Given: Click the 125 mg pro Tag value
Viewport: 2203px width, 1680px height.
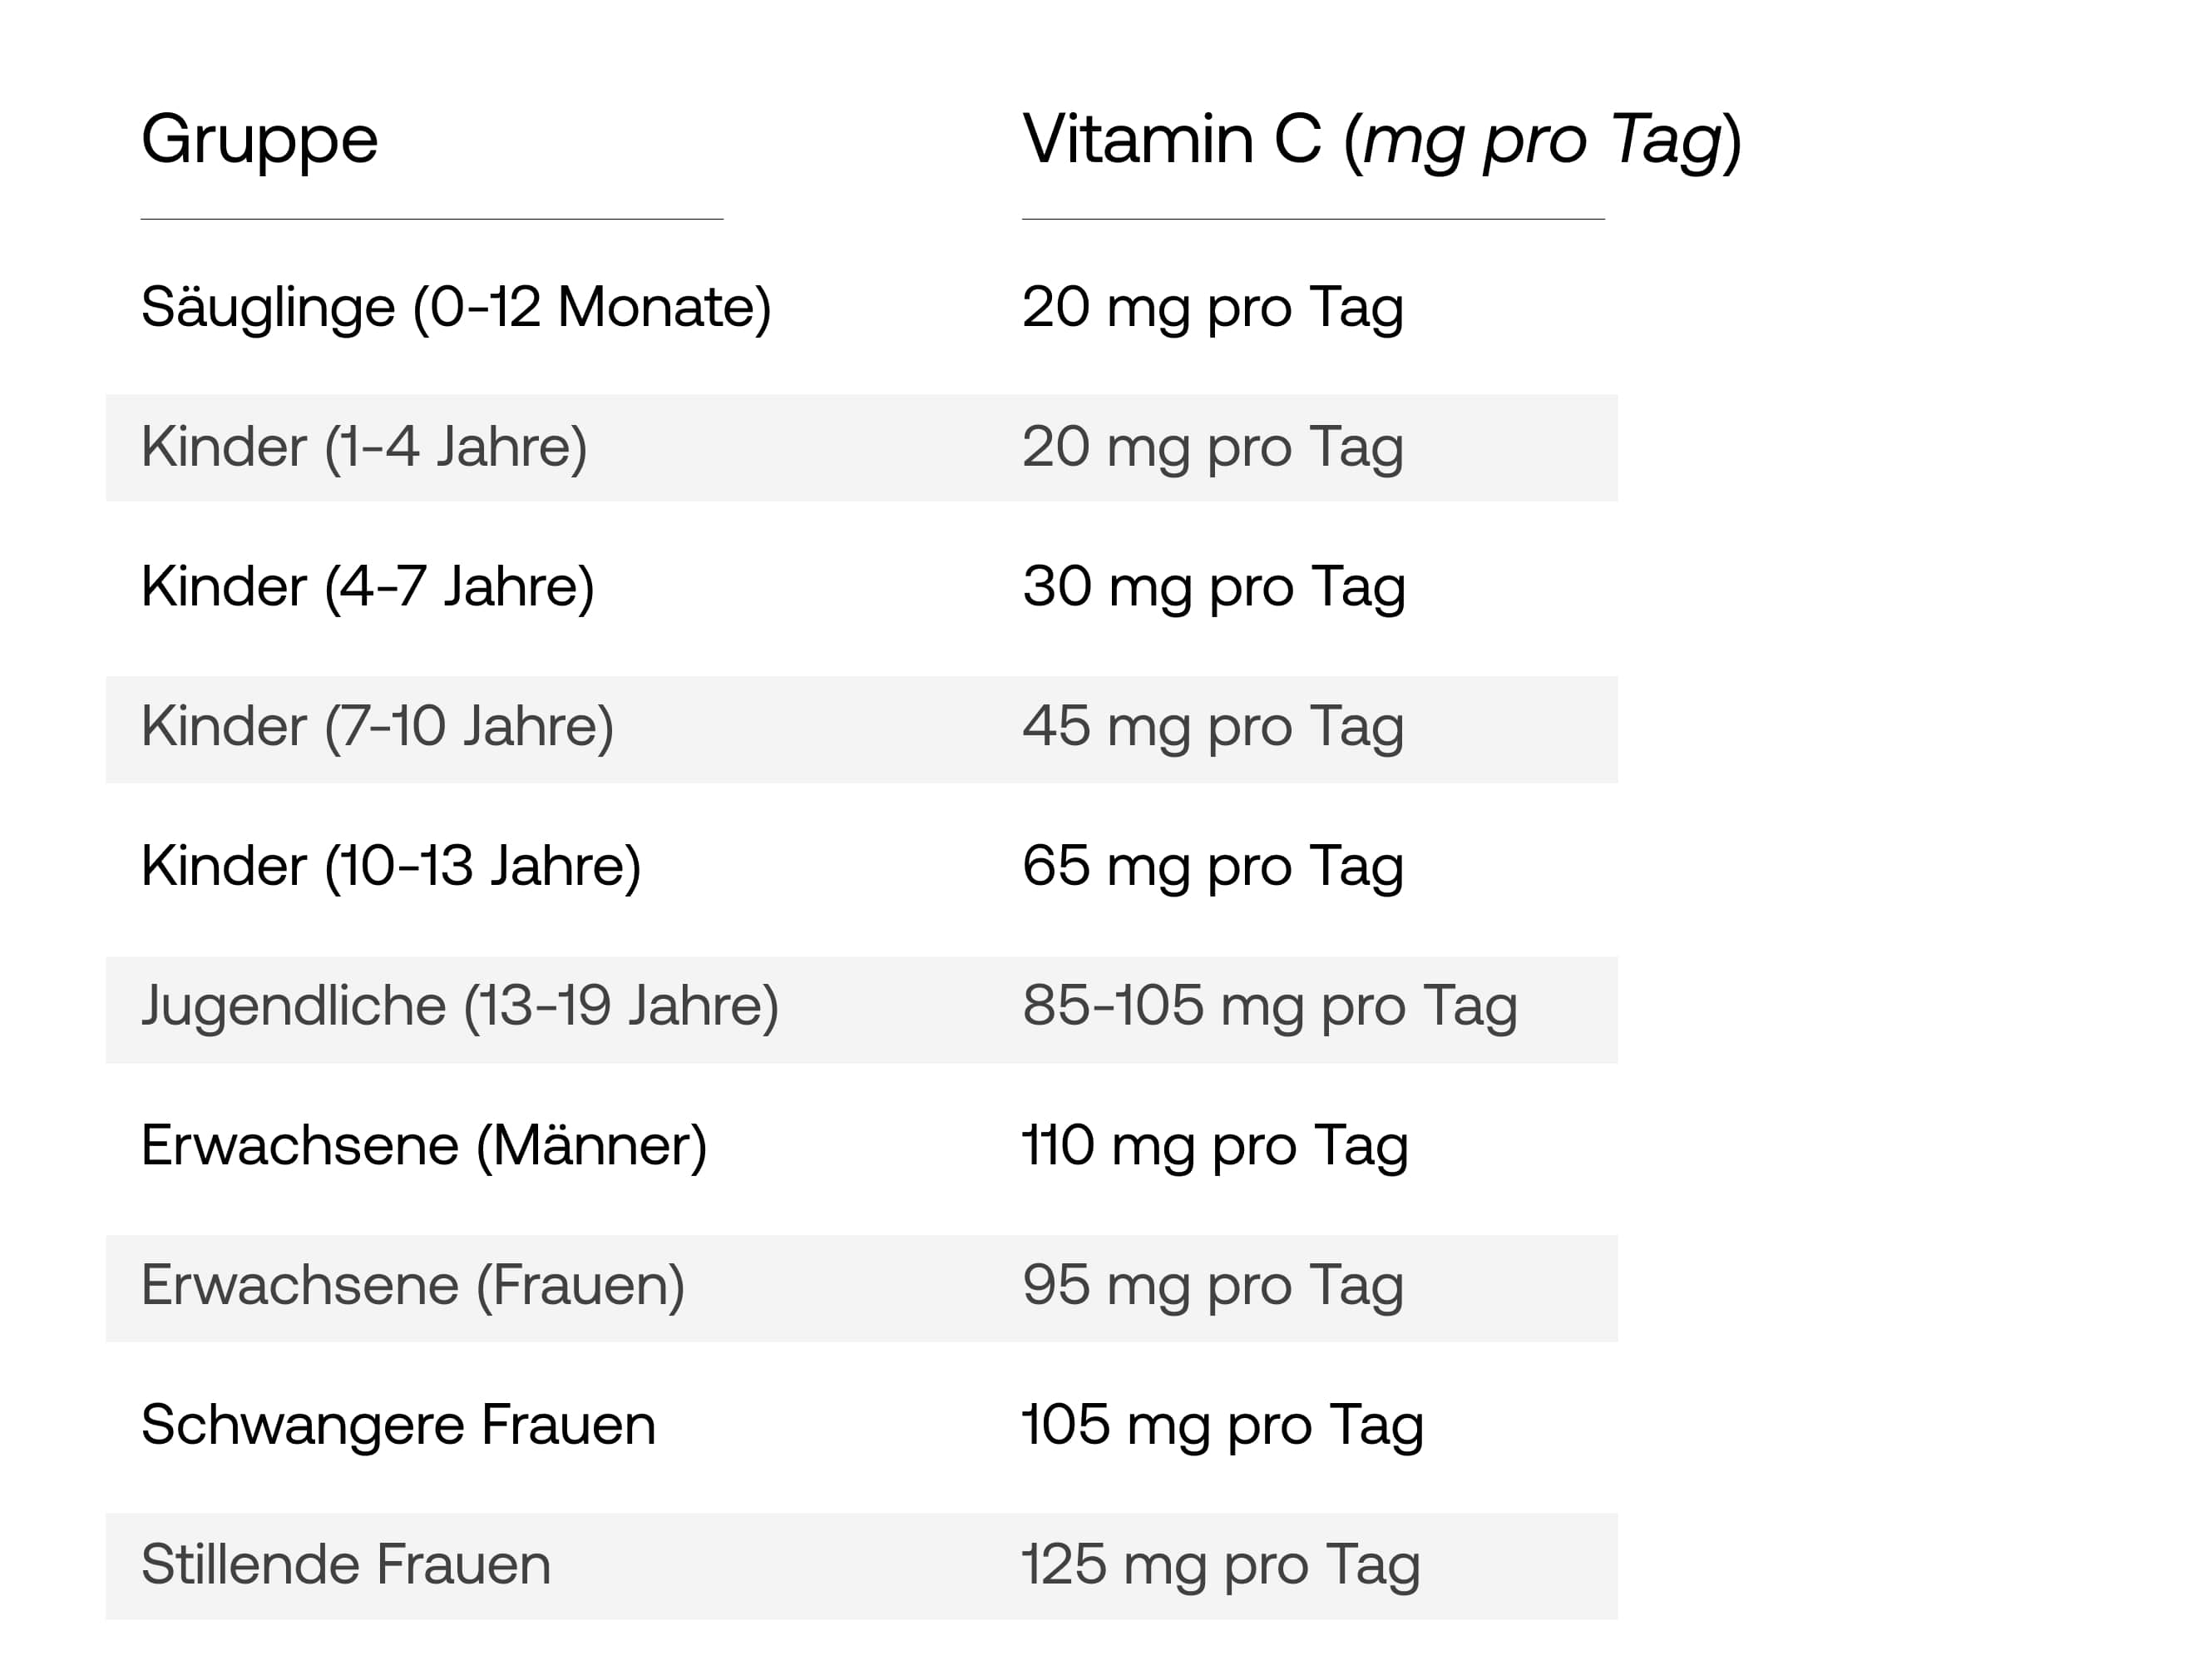Looking at the screenshot, I should point(1221,1565).
